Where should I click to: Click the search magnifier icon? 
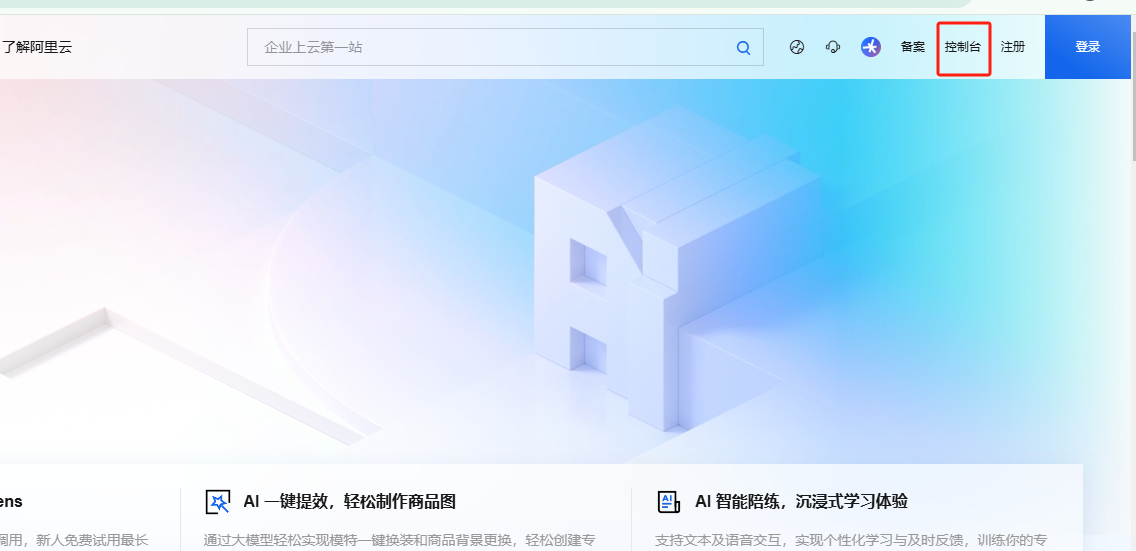point(743,47)
